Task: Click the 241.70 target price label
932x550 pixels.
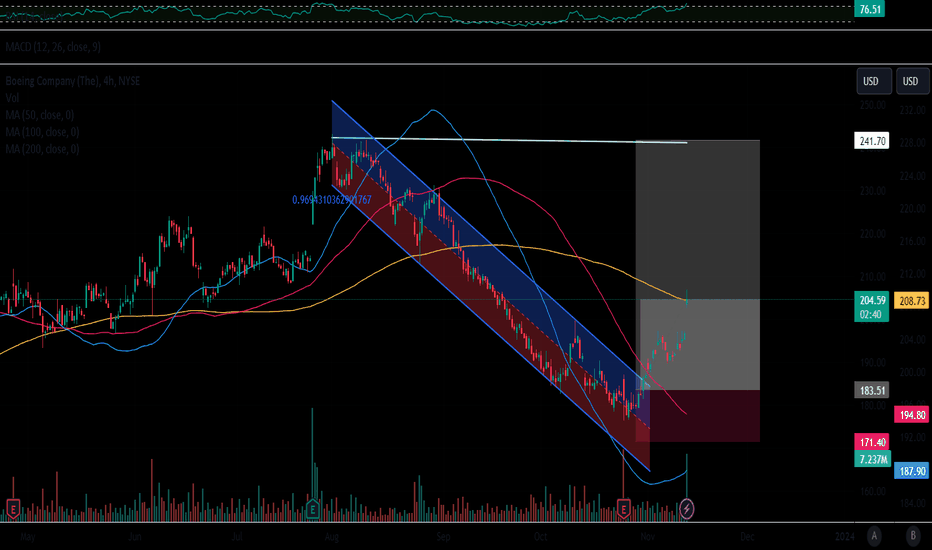Action: [872, 141]
